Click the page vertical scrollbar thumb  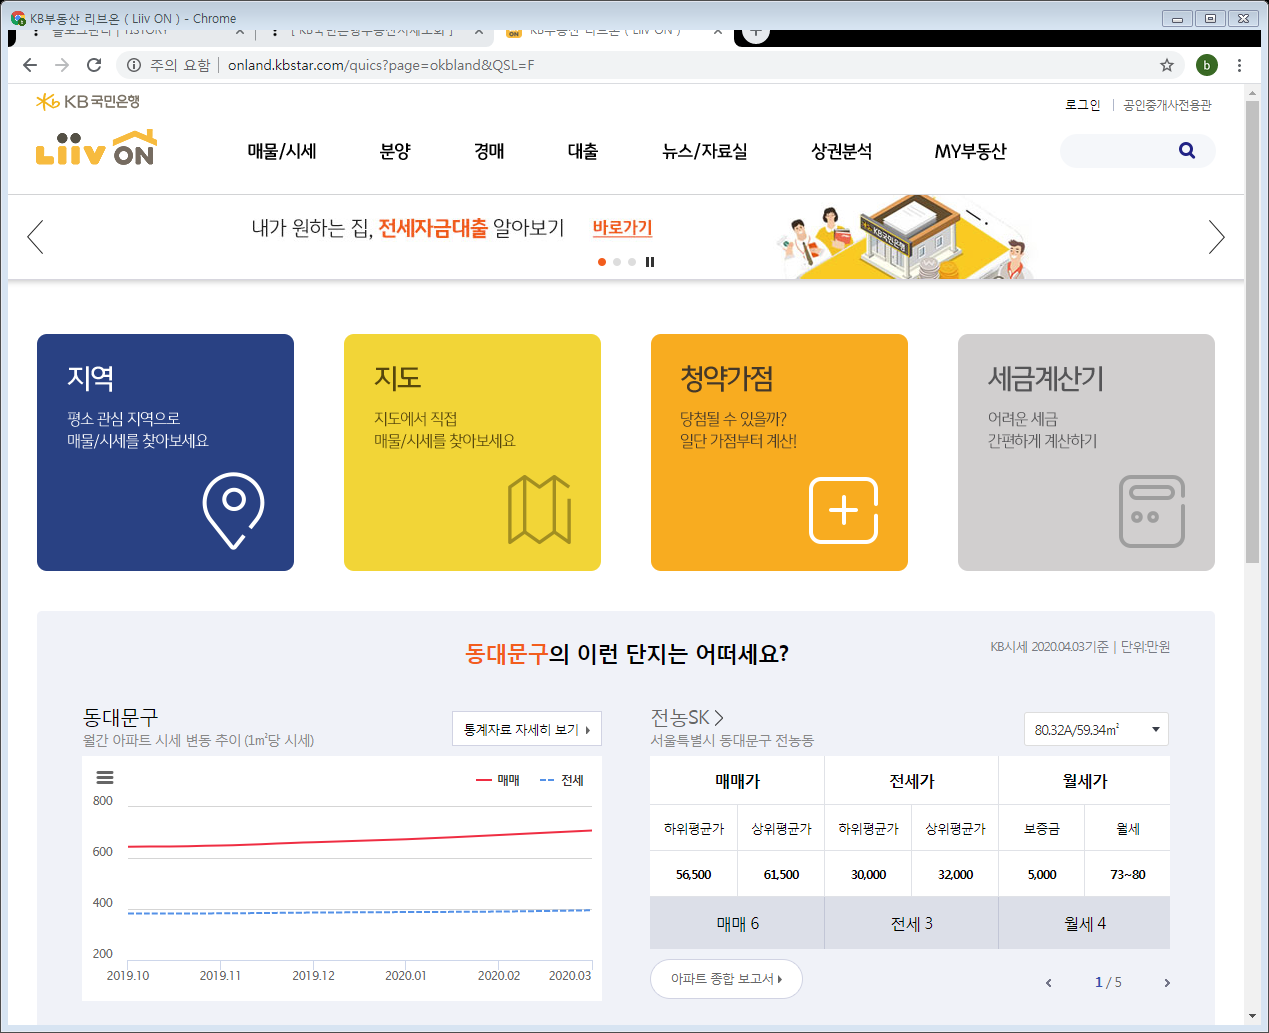click(1252, 330)
